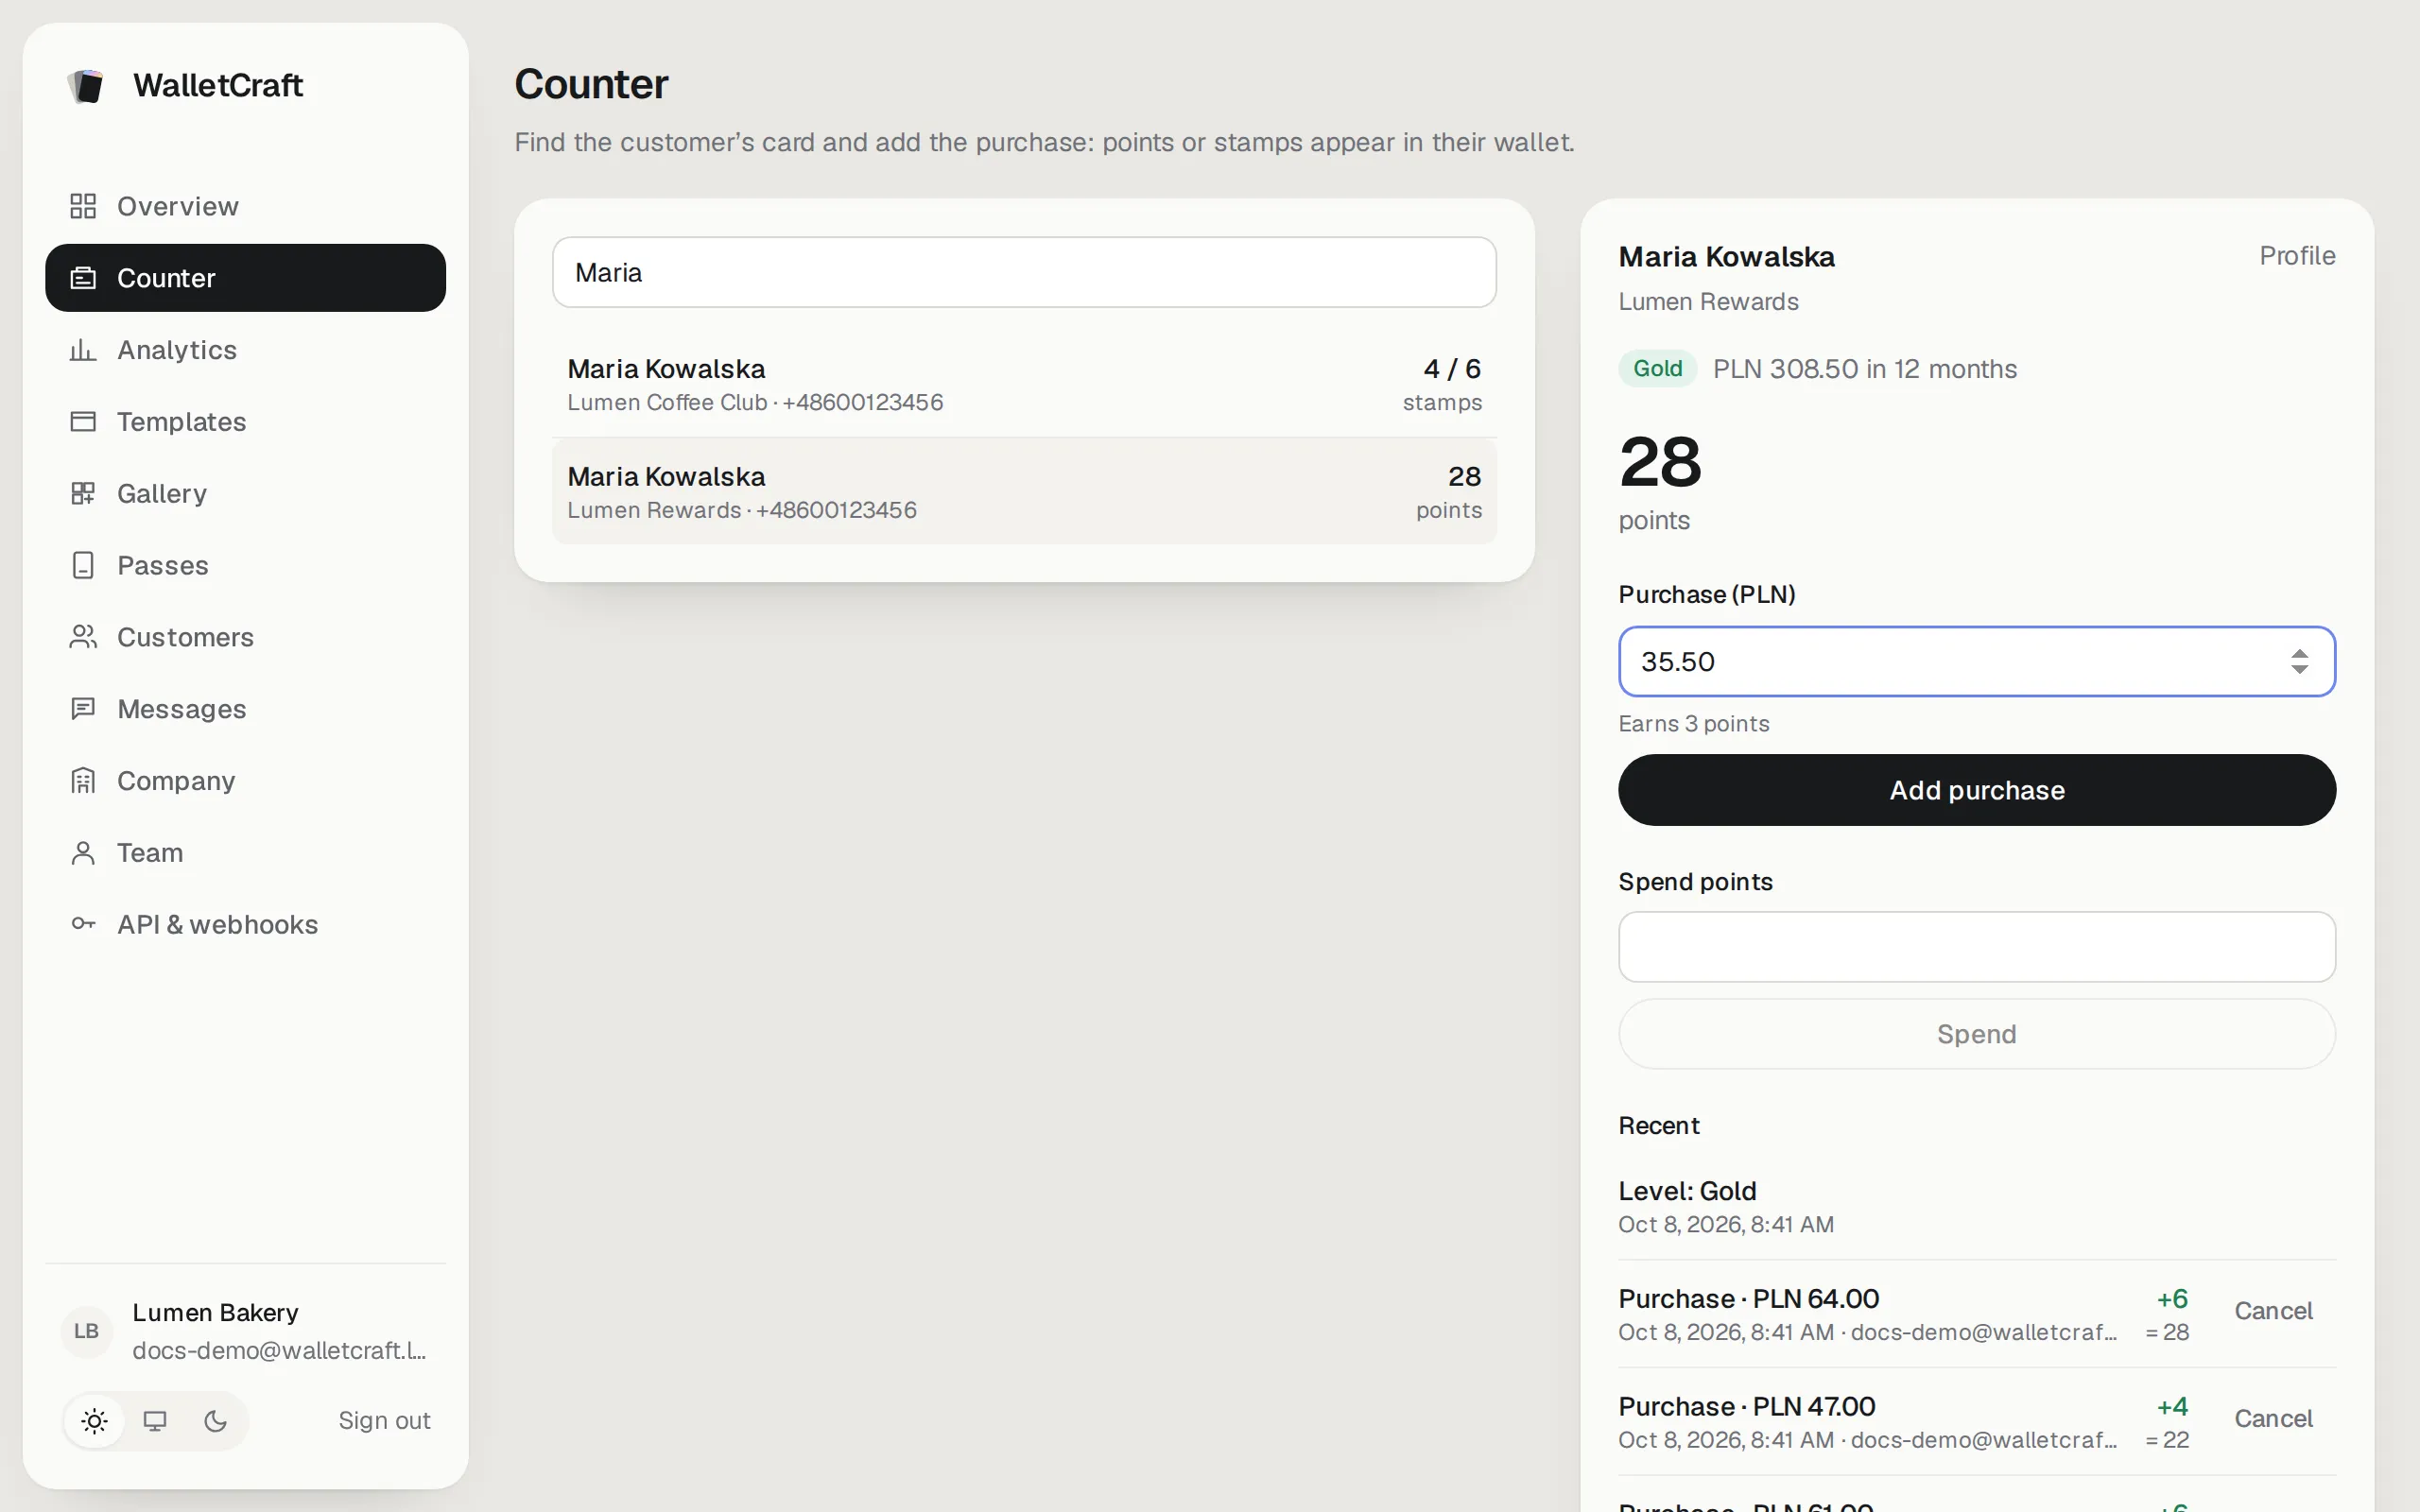Screen dimensions: 2420x1512
Task: Click the API & webhooks key icon
Action: point(83,924)
